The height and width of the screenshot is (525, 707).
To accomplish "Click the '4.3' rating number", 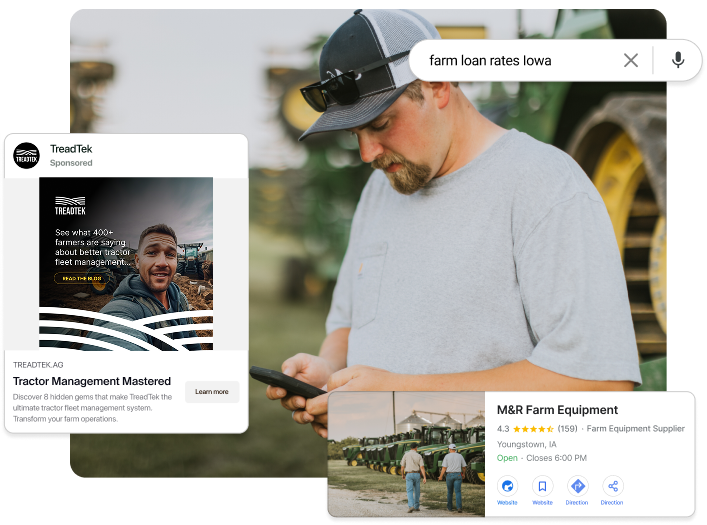I will point(503,428).
